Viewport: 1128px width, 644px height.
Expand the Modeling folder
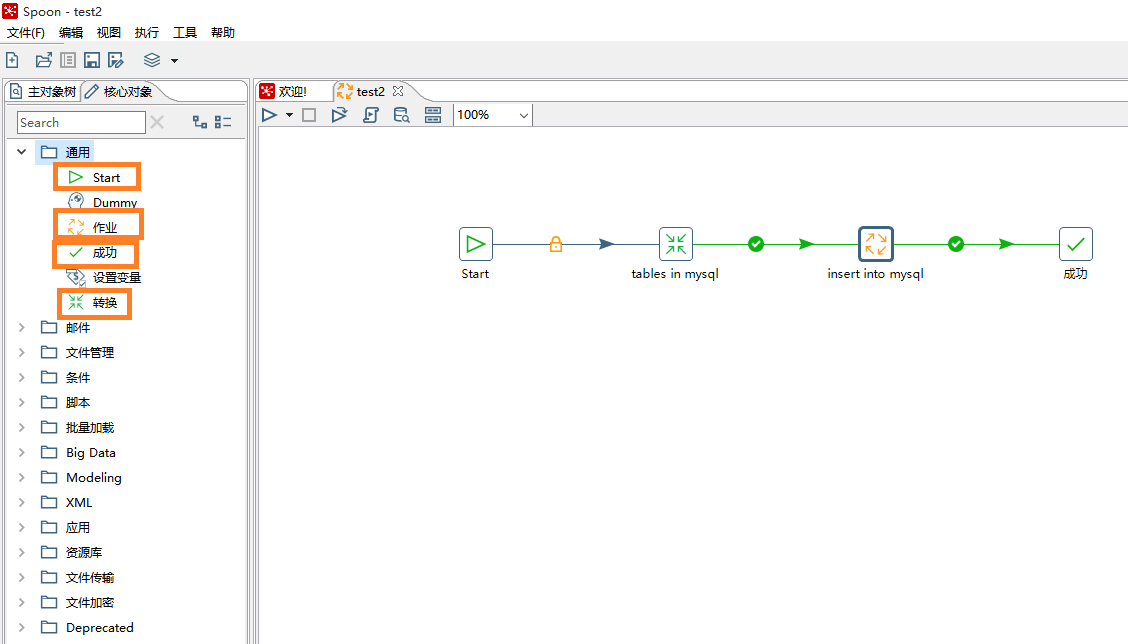pos(22,477)
